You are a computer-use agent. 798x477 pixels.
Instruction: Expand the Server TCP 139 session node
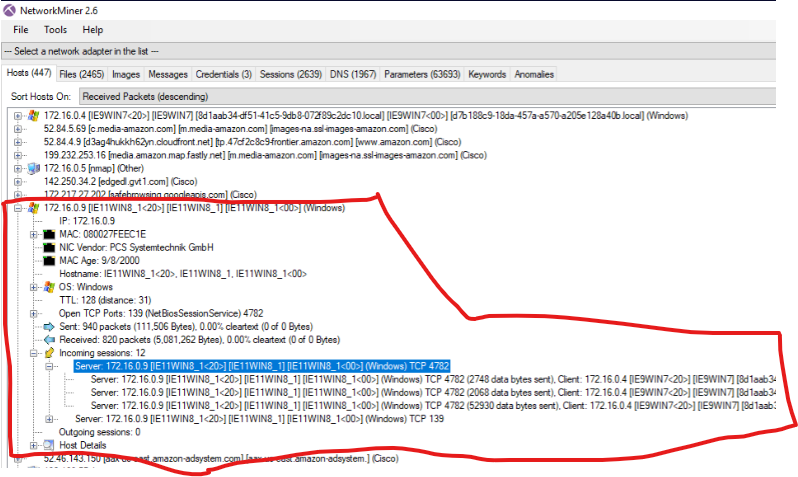tap(50, 418)
